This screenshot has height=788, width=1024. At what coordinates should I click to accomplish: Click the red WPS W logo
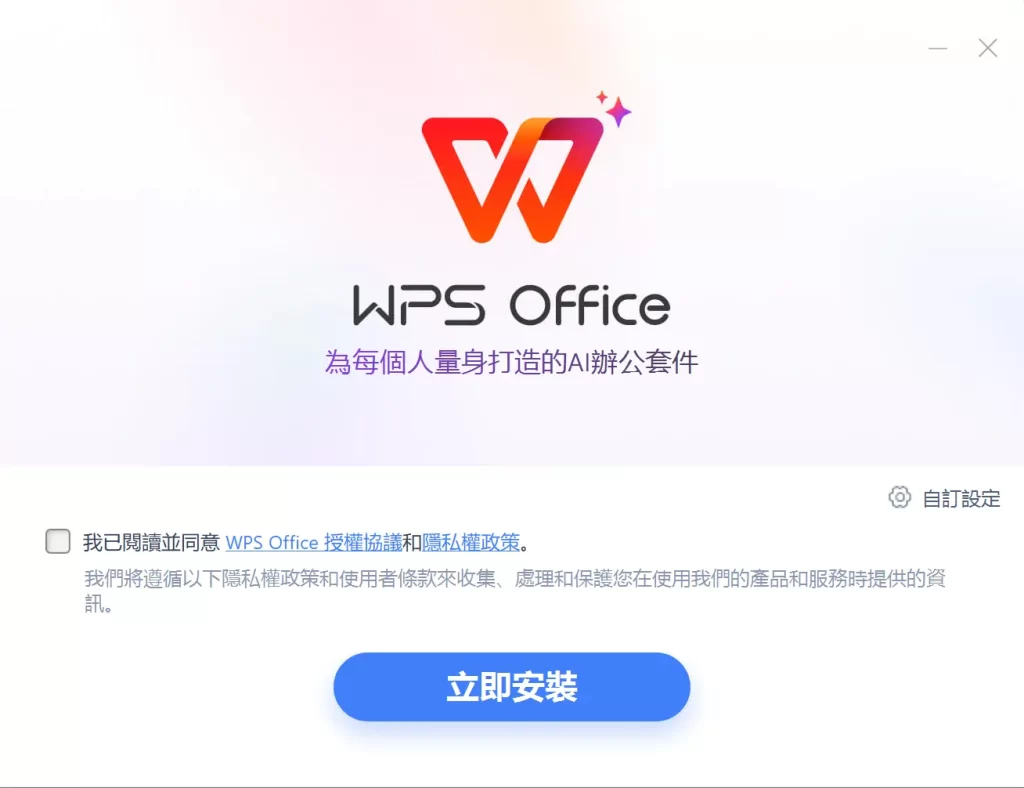(x=512, y=180)
